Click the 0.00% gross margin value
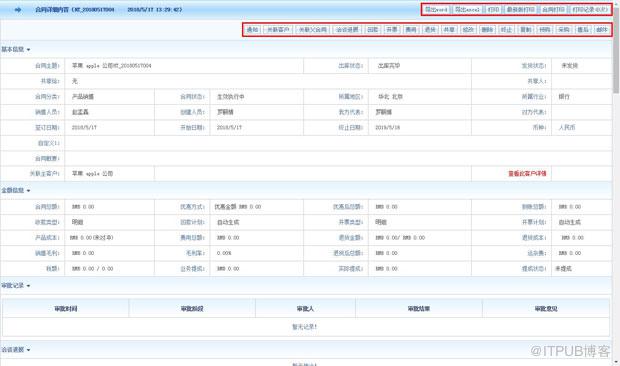The image size is (620, 366). coord(224,253)
